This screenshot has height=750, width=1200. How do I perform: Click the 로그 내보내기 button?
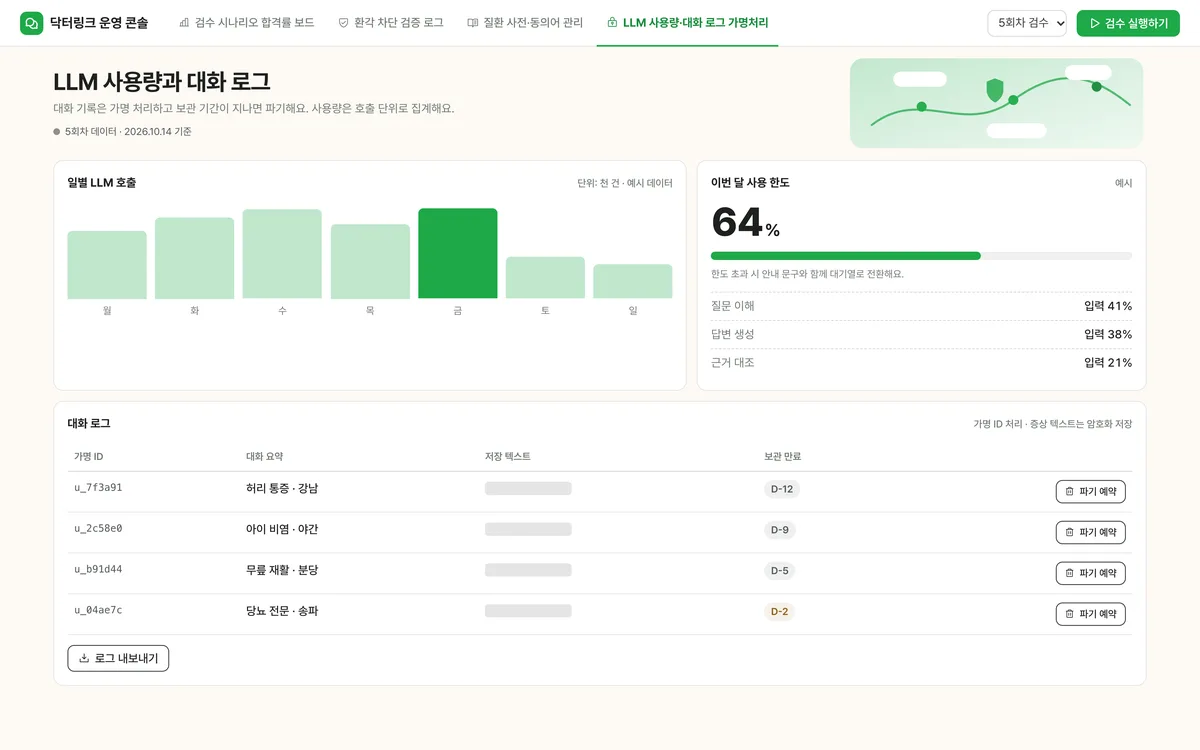click(118, 658)
